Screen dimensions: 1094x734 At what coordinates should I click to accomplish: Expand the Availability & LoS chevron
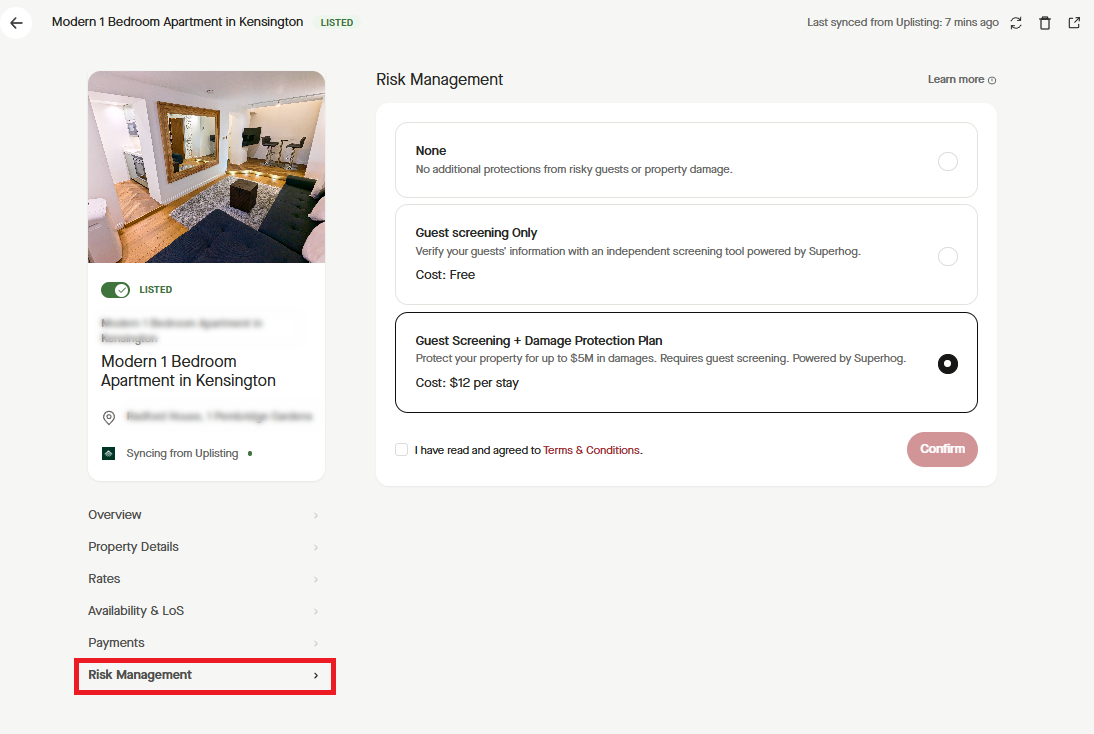tap(316, 611)
